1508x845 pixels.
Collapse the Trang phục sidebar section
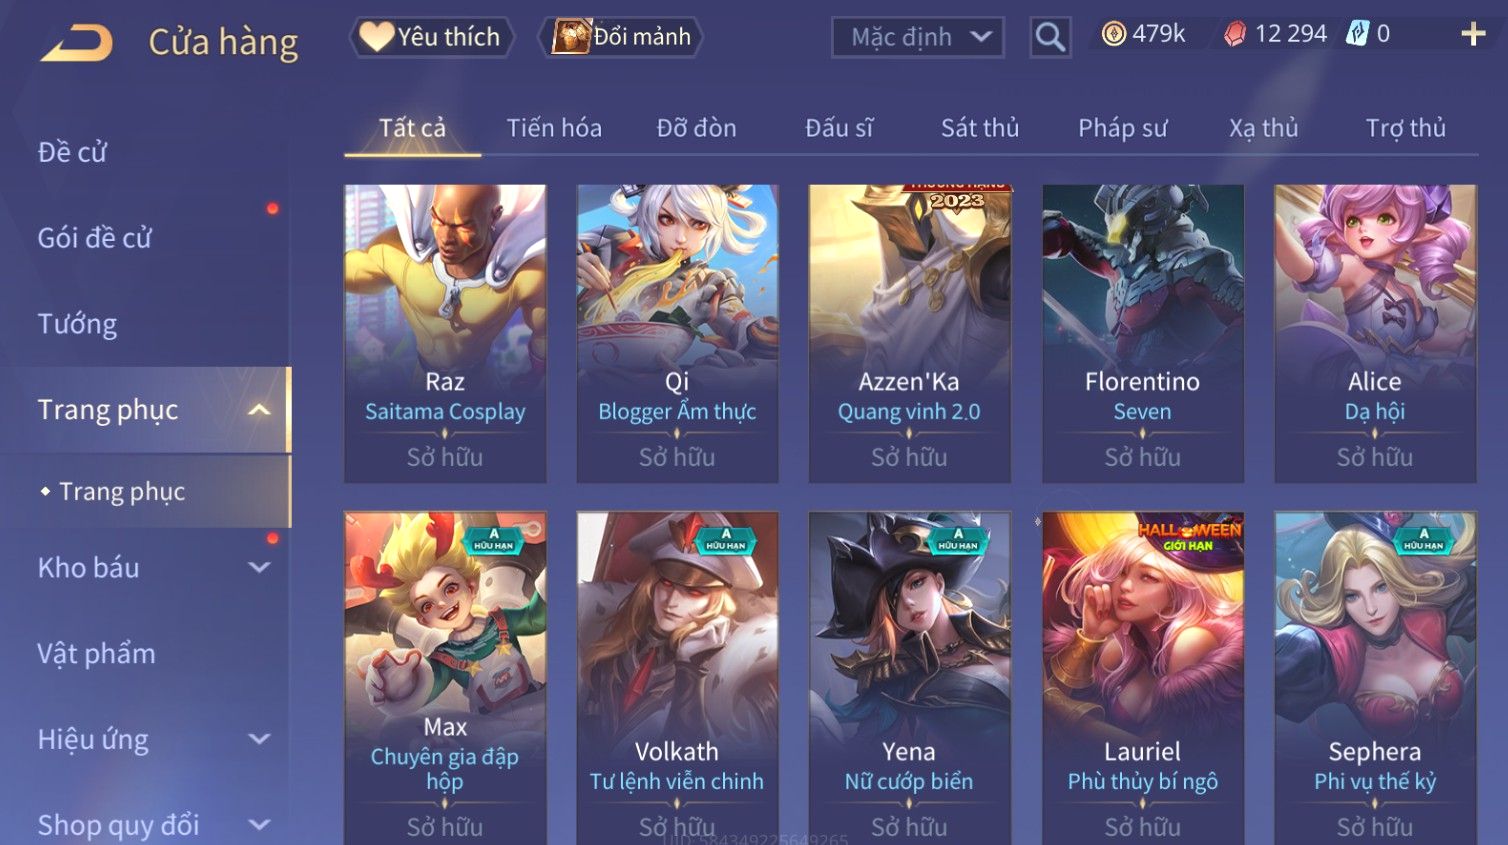point(259,410)
